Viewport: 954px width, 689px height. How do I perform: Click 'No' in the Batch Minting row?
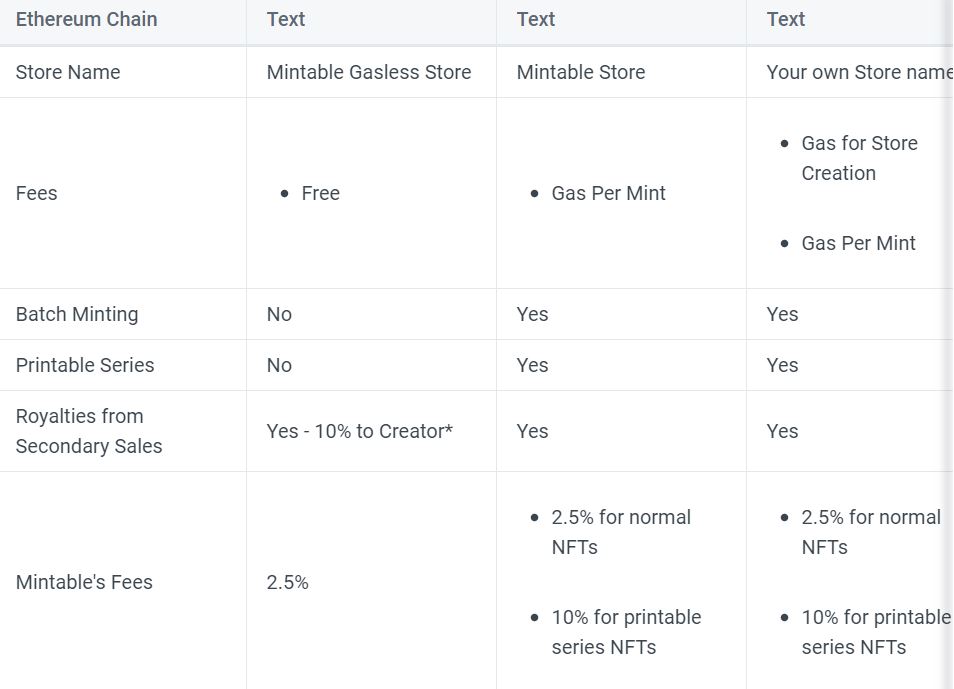click(279, 314)
